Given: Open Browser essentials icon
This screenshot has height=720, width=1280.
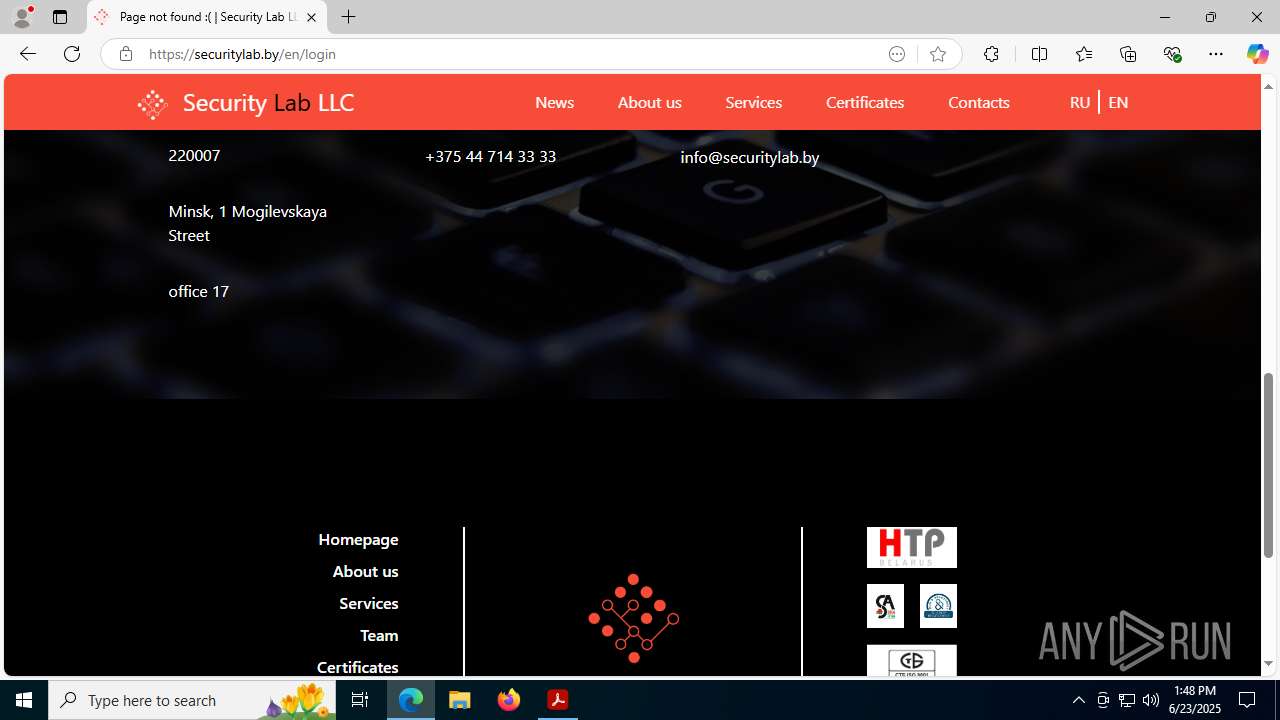Looking at the screenshot, I should click(1172, 54).
